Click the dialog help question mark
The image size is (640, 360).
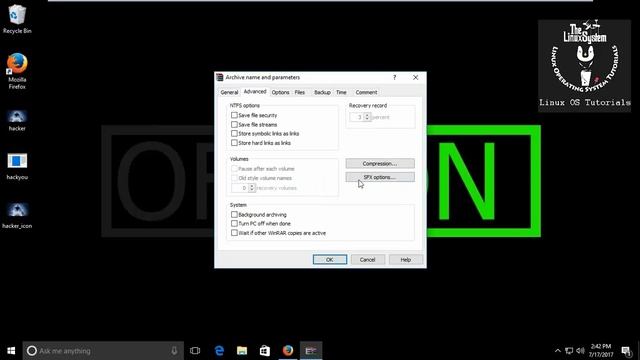[394, 78]
